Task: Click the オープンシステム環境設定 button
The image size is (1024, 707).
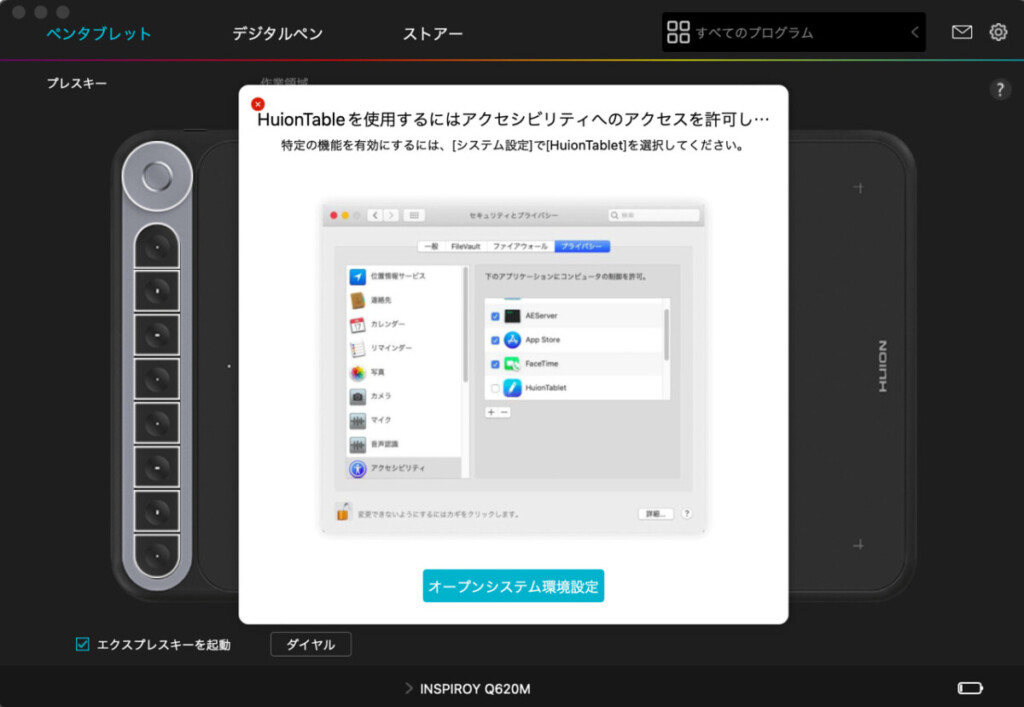Action: pyautogui.click(x=513, y=586)
